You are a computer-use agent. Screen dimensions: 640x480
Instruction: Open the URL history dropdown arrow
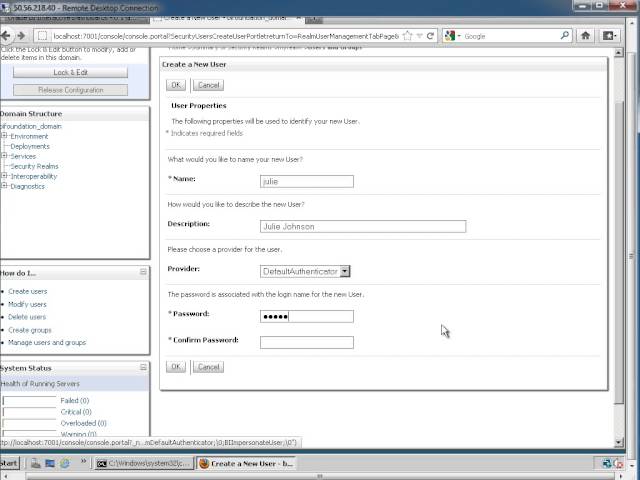tap(419, 36)
